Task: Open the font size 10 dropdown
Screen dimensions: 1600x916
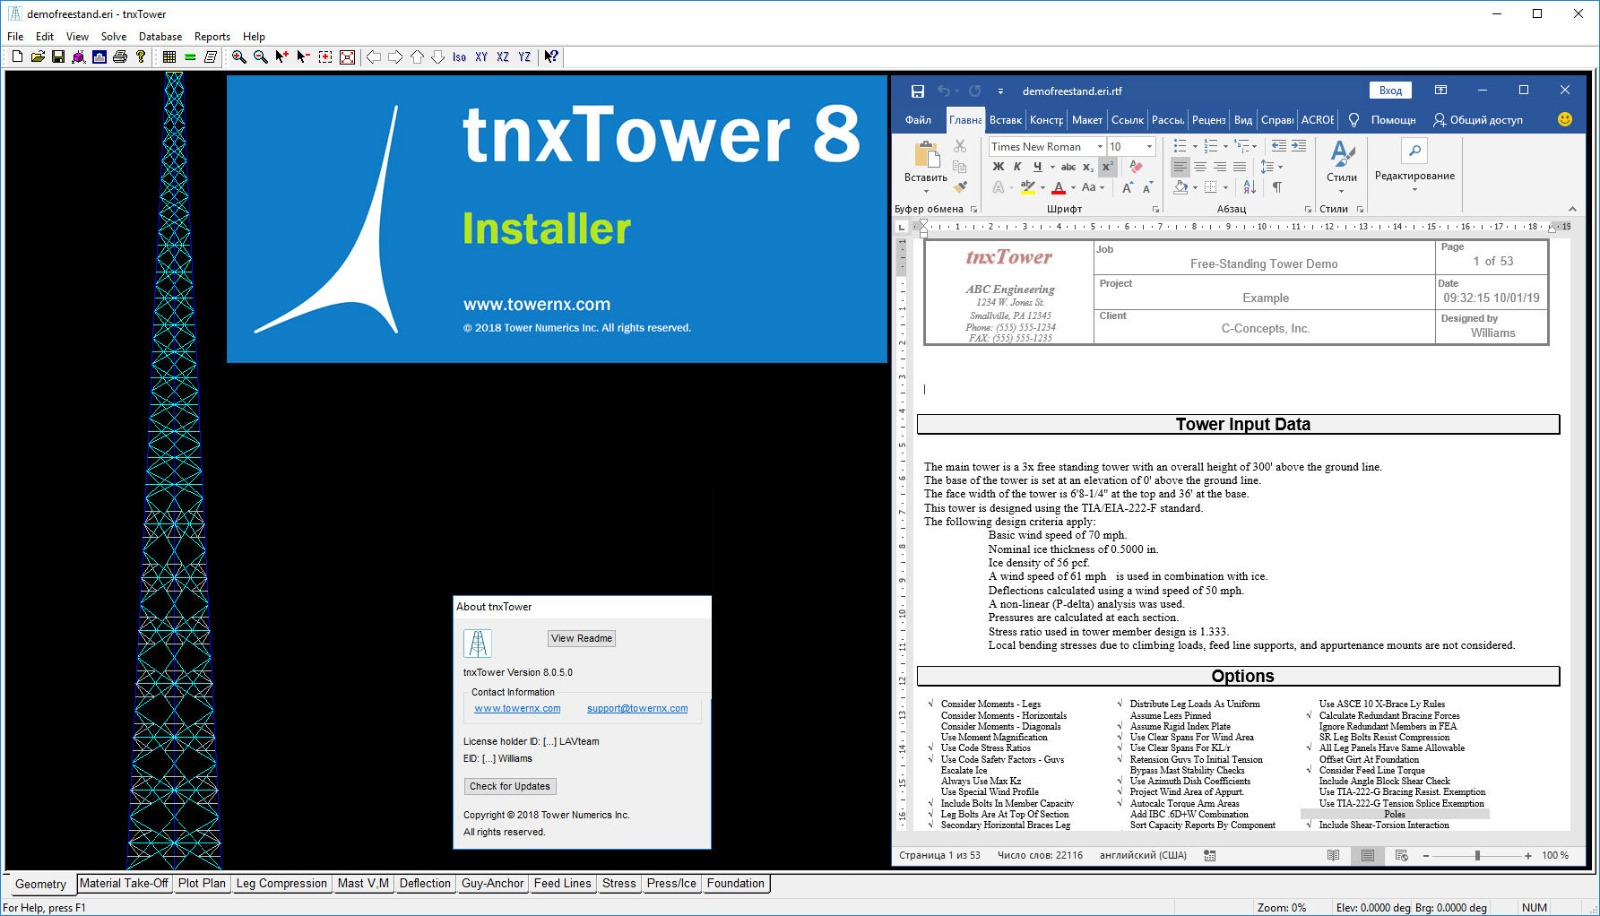Action: click(1149, 147)
